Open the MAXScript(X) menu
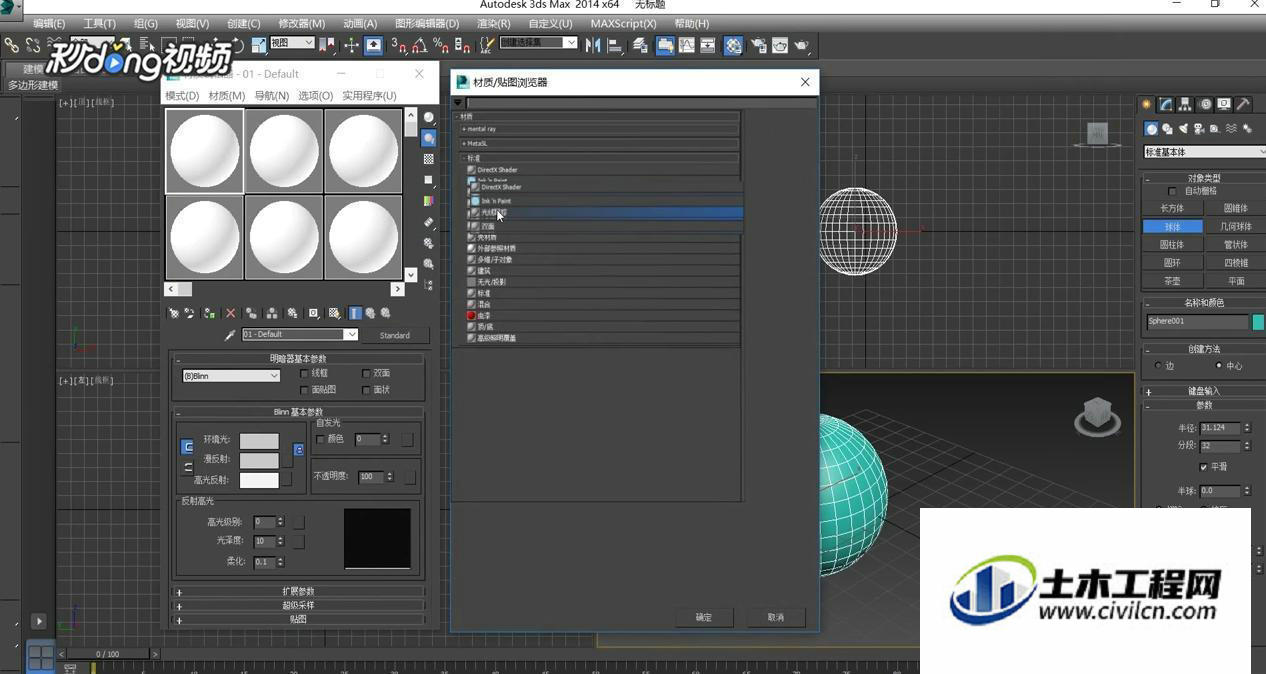Screen dimensions: 1266x674 (624, 23)
